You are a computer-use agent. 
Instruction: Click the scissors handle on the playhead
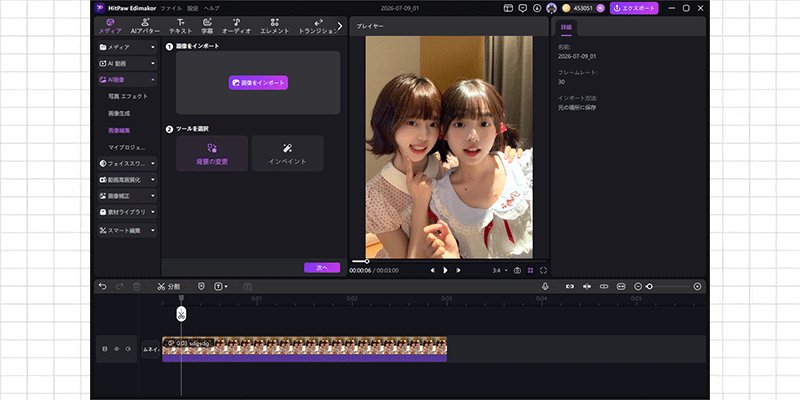pos(181,314)
